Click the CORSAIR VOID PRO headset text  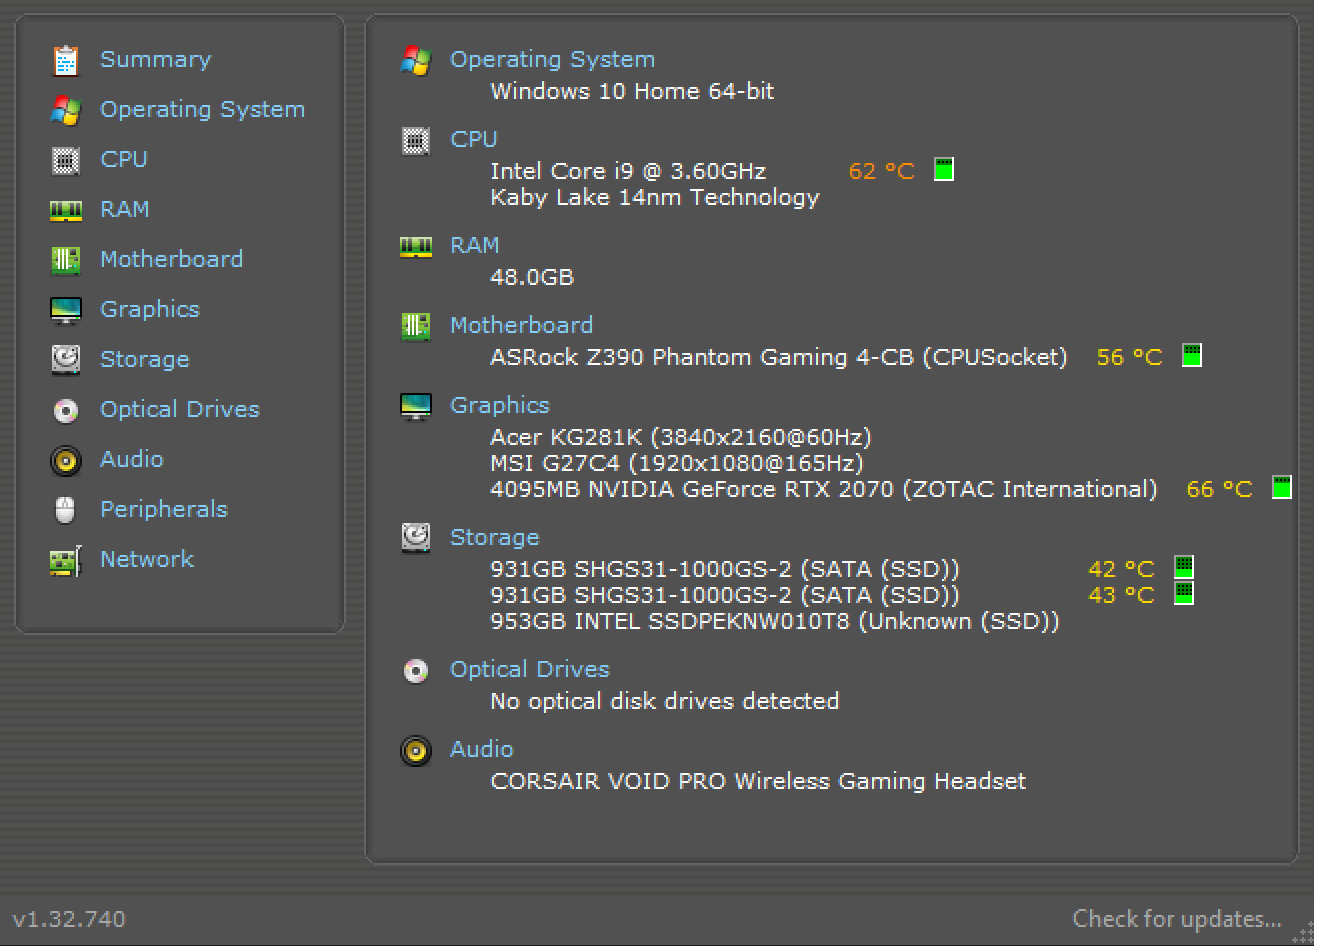coord(758,782)
